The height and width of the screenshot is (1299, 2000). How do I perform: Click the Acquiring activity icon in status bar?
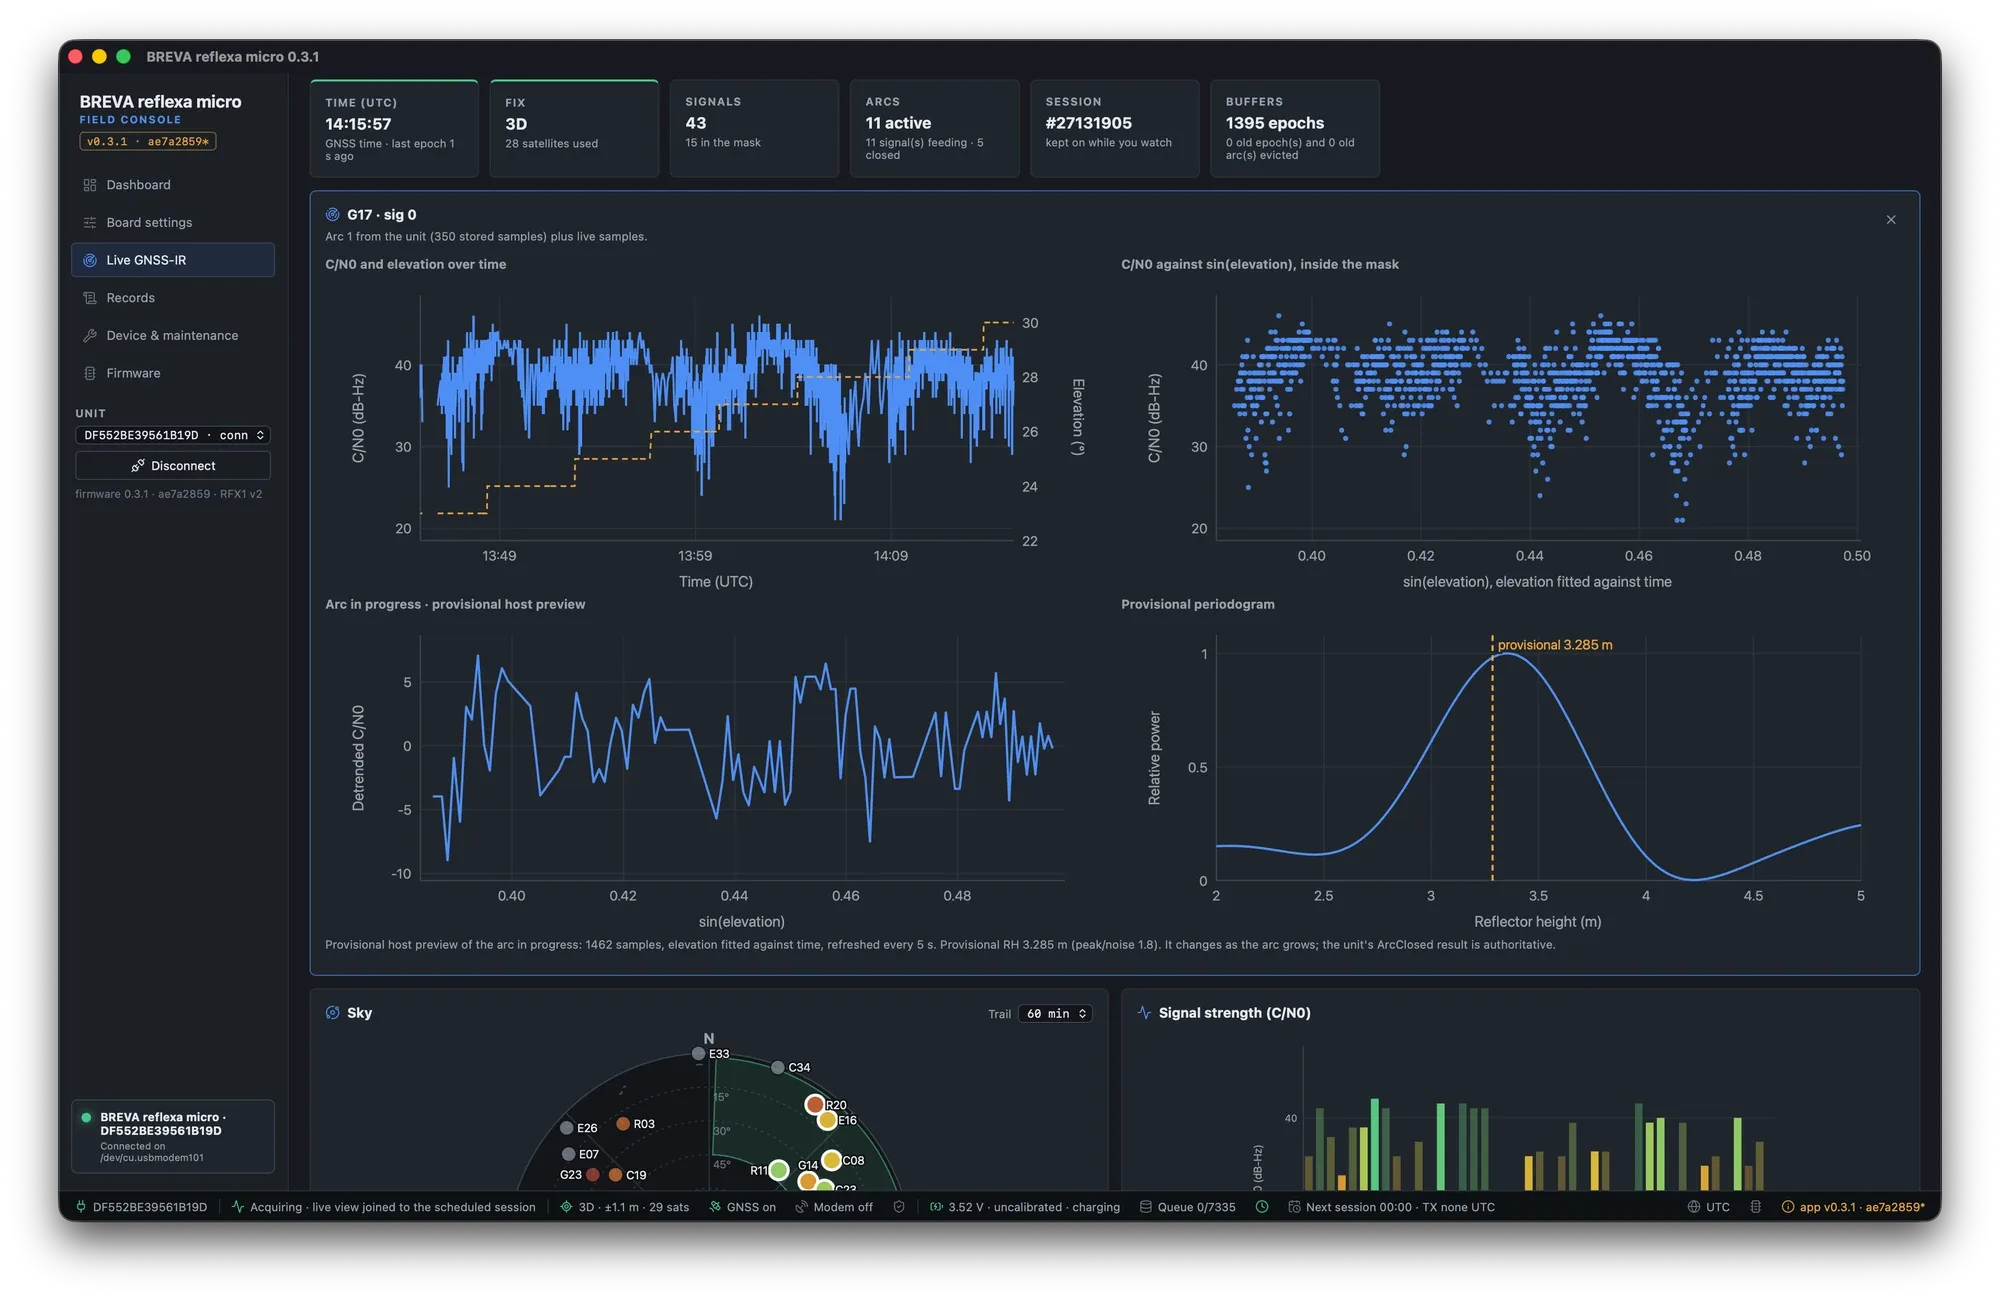238,1207
